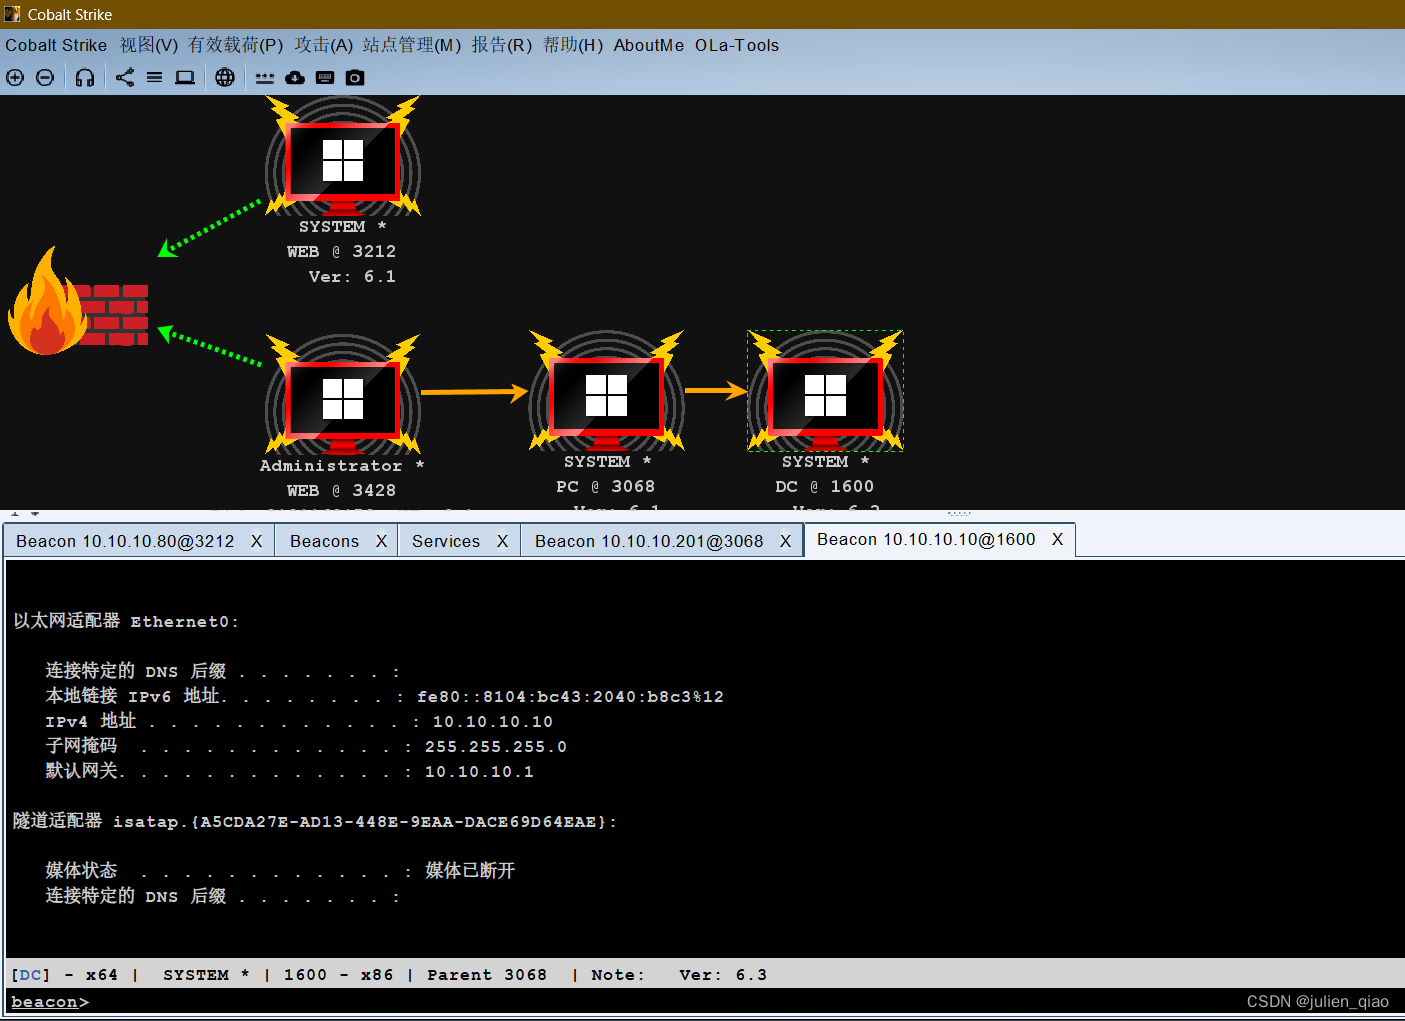Open keystrokes keyboard icon
The image size is (1405, 1021).
[325, 77]
